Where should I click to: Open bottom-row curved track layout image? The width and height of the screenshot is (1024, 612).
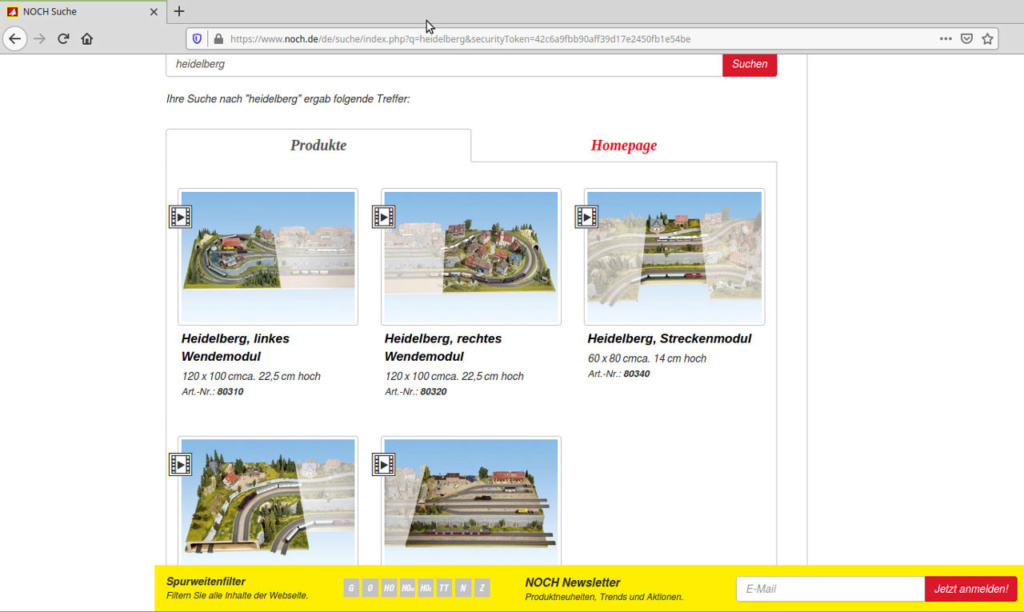[x=268, y=501]
